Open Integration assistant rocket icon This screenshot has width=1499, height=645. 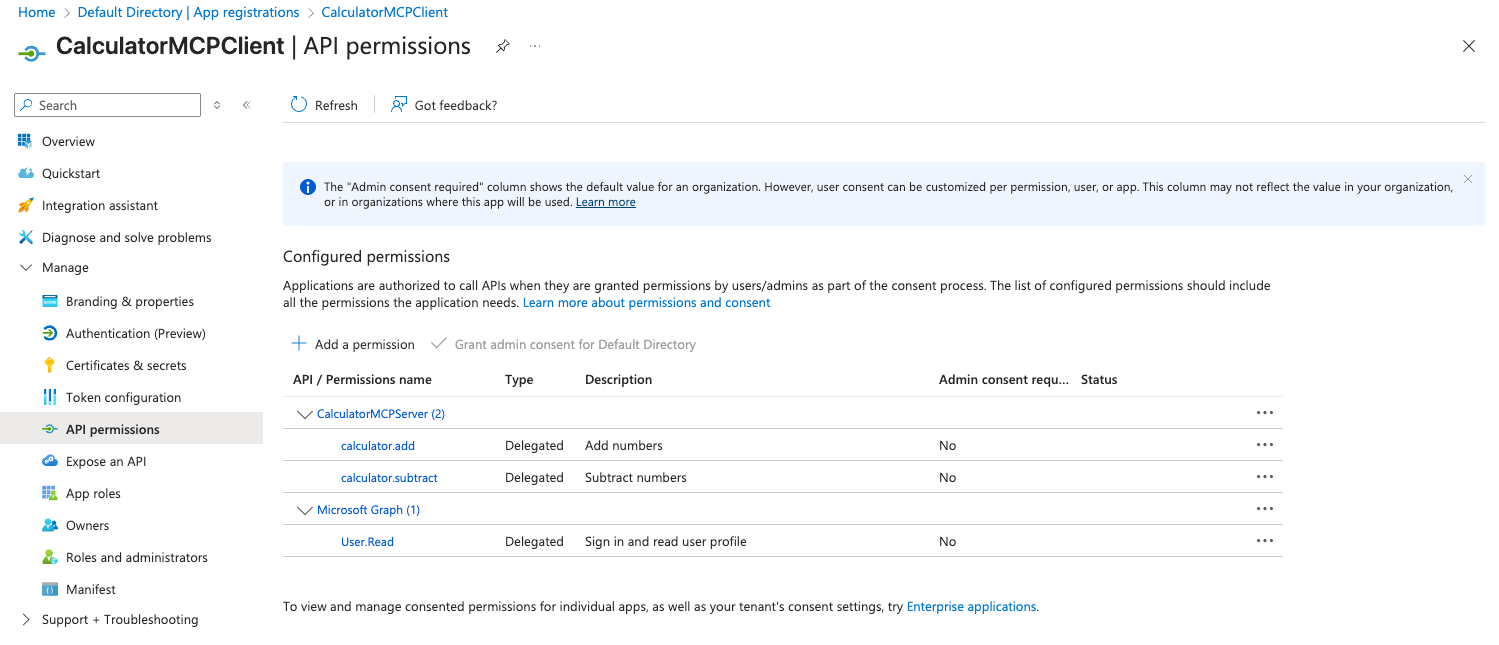26,205
